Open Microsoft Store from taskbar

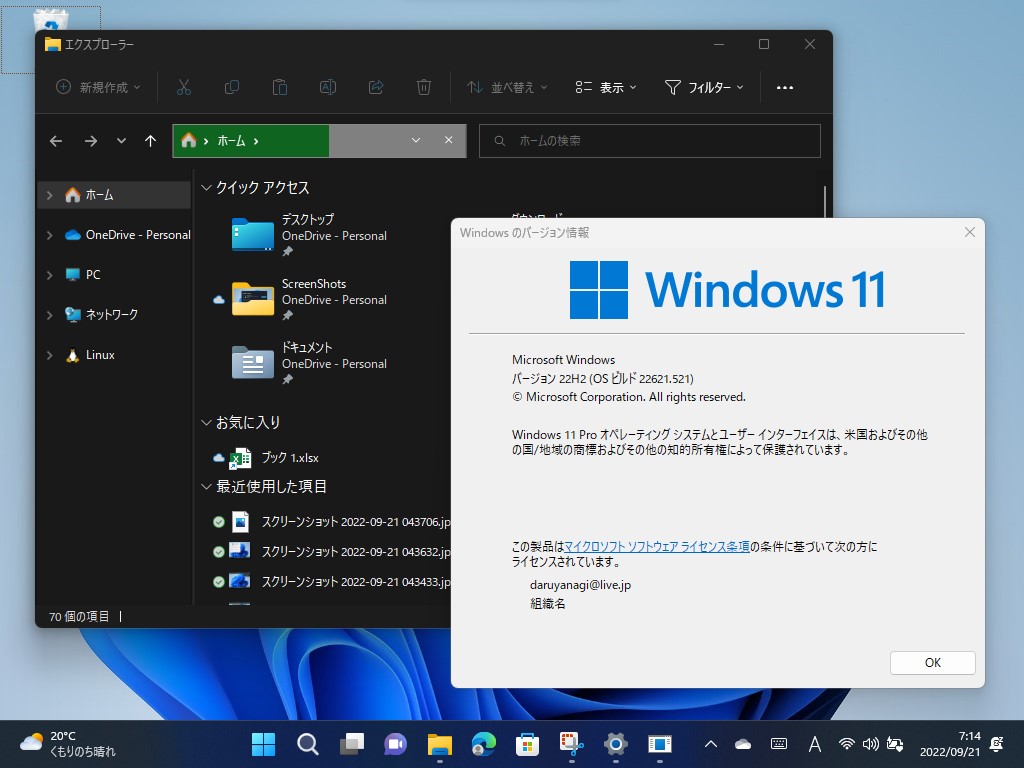tap(527, 744)
